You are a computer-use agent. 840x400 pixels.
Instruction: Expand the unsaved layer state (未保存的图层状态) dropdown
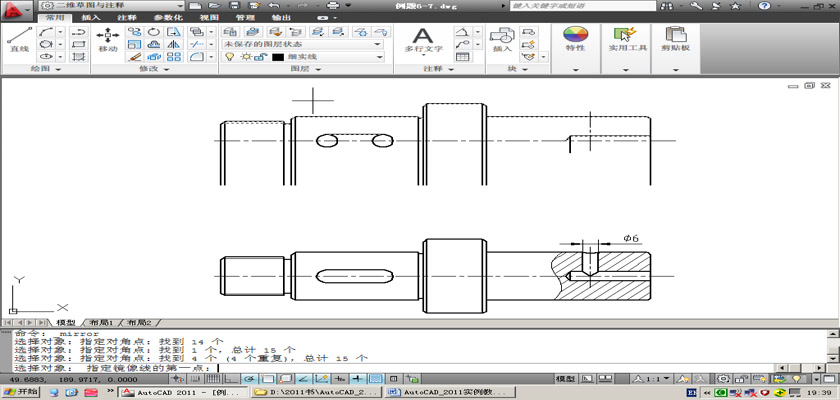378,44
